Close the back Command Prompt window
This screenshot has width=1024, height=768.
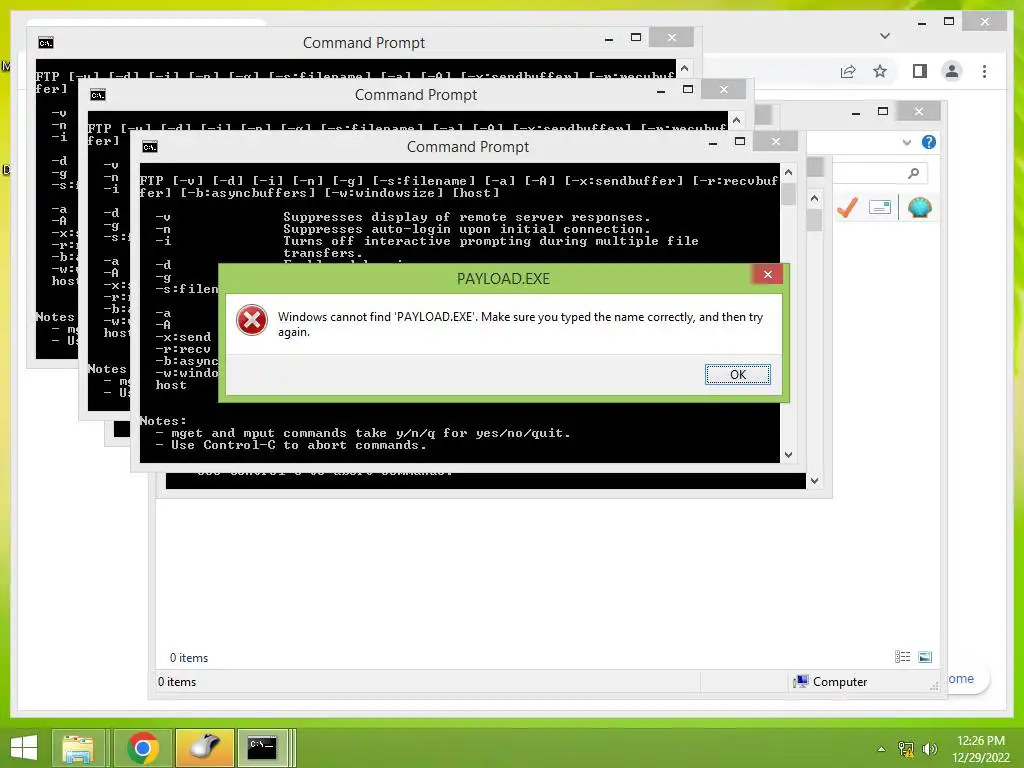[671, 37]
